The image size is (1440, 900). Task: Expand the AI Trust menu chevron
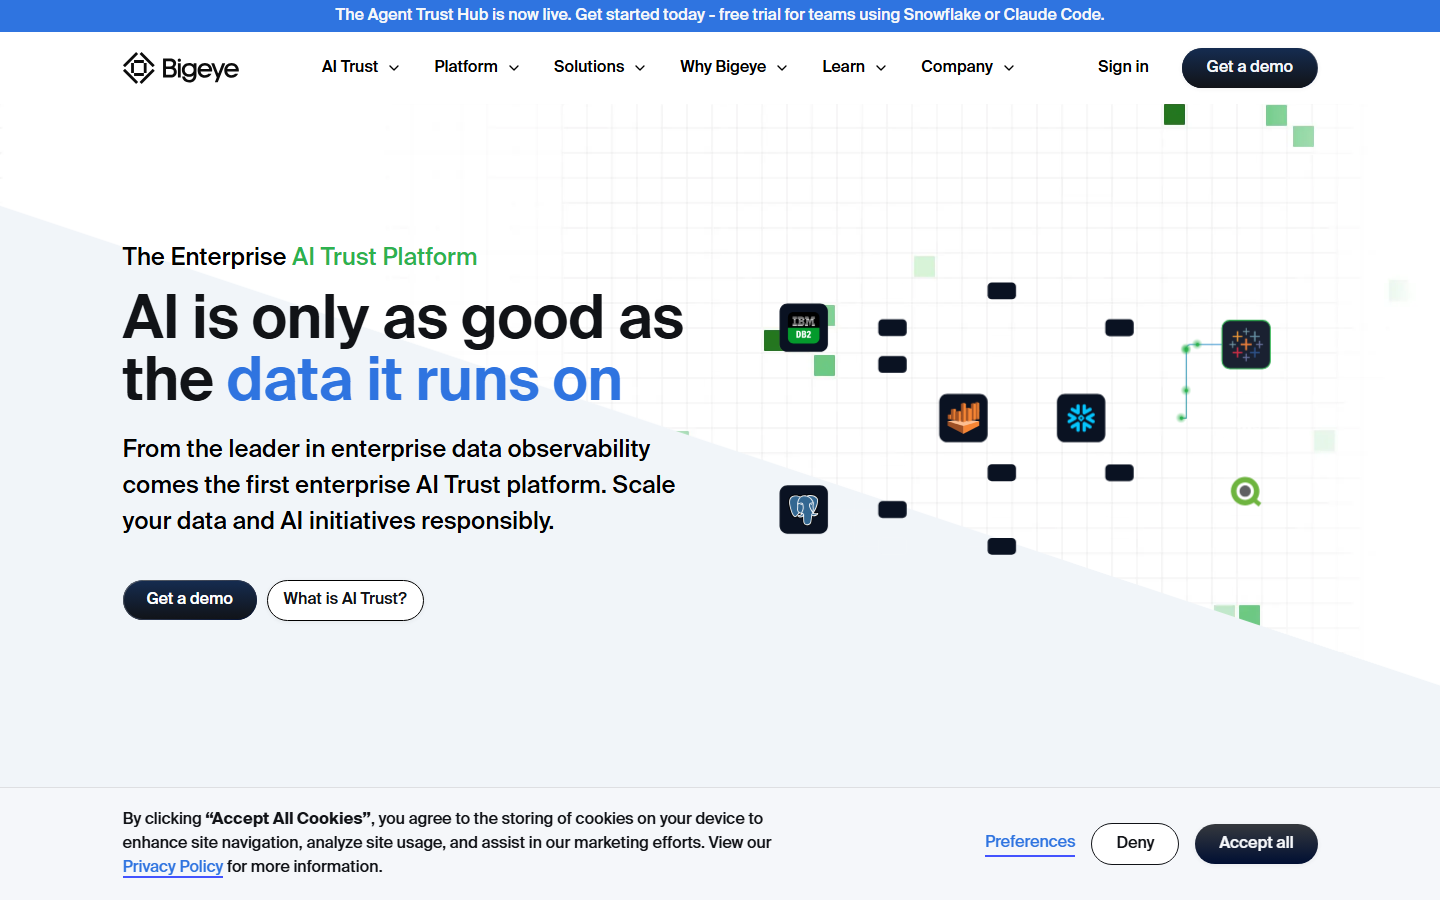(394, 68)
